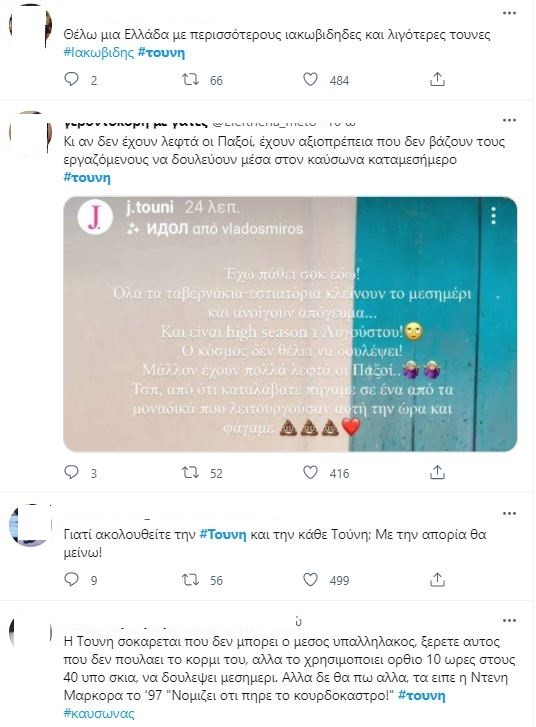
Task: Like the tweet with 484 likes
Action: tap(310, 80)
